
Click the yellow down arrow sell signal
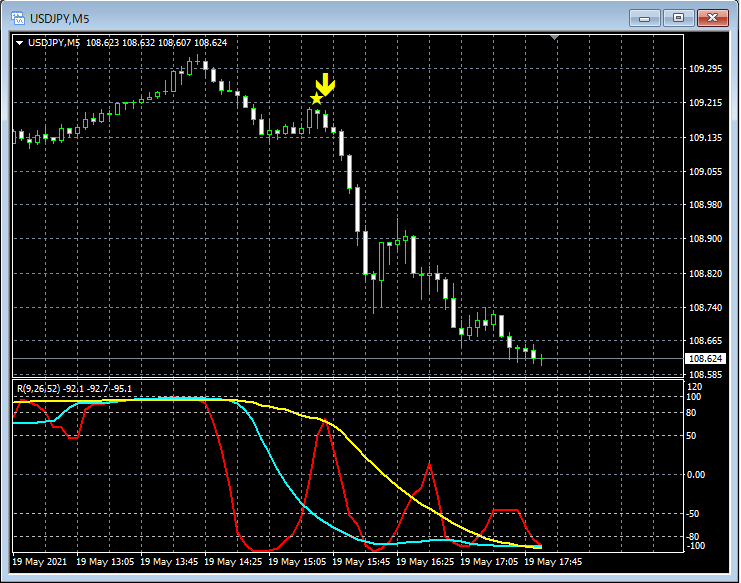[x=325, y=85]
